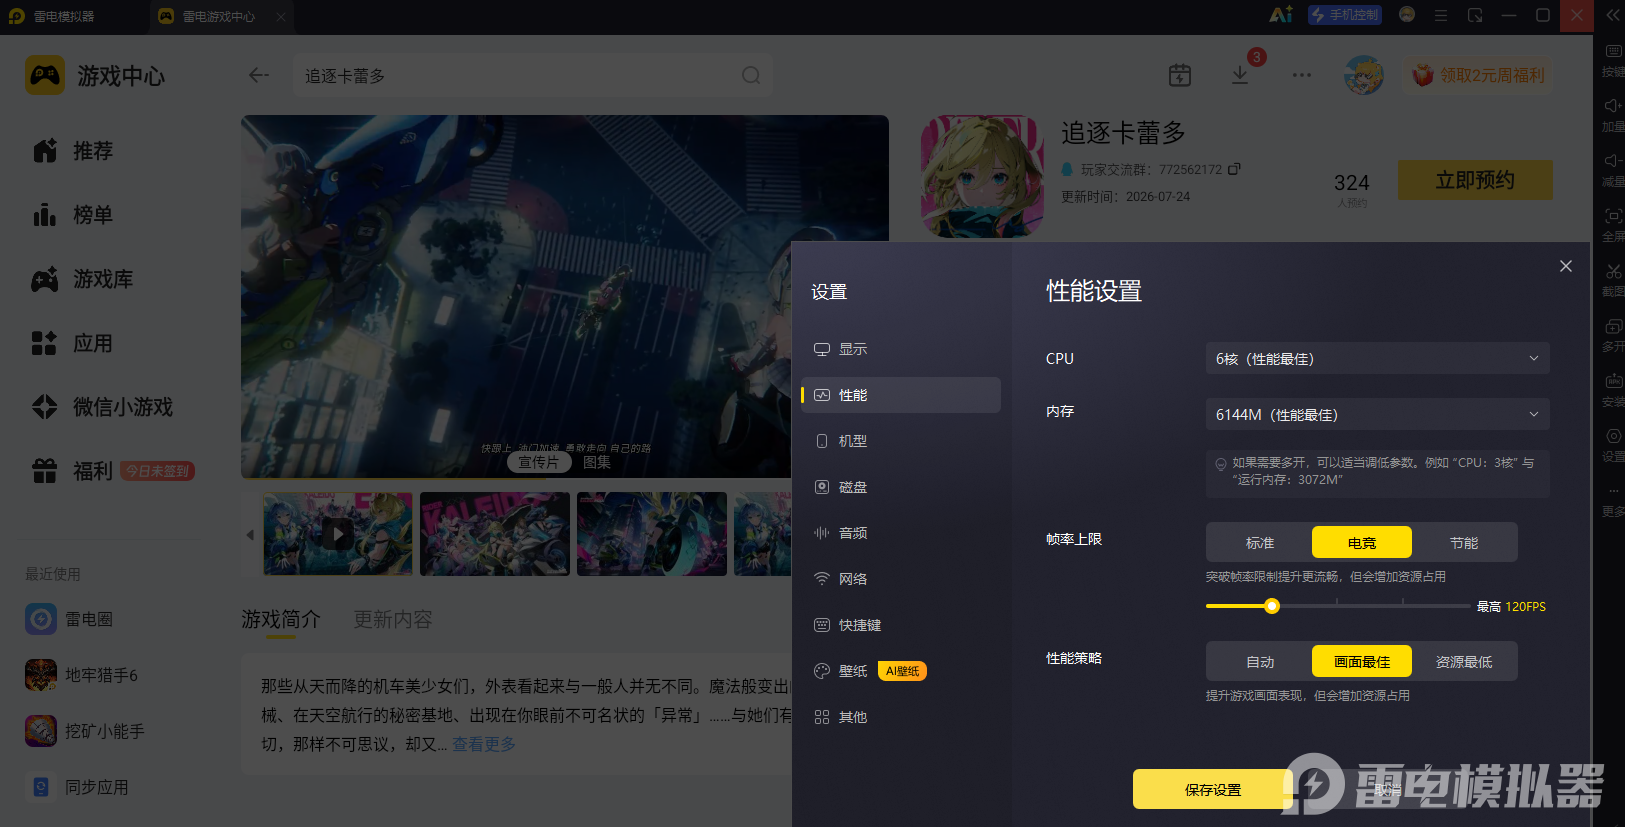Open the 查看更多 link in description
Screen dimensions: 1625x827
pos(484,744)
